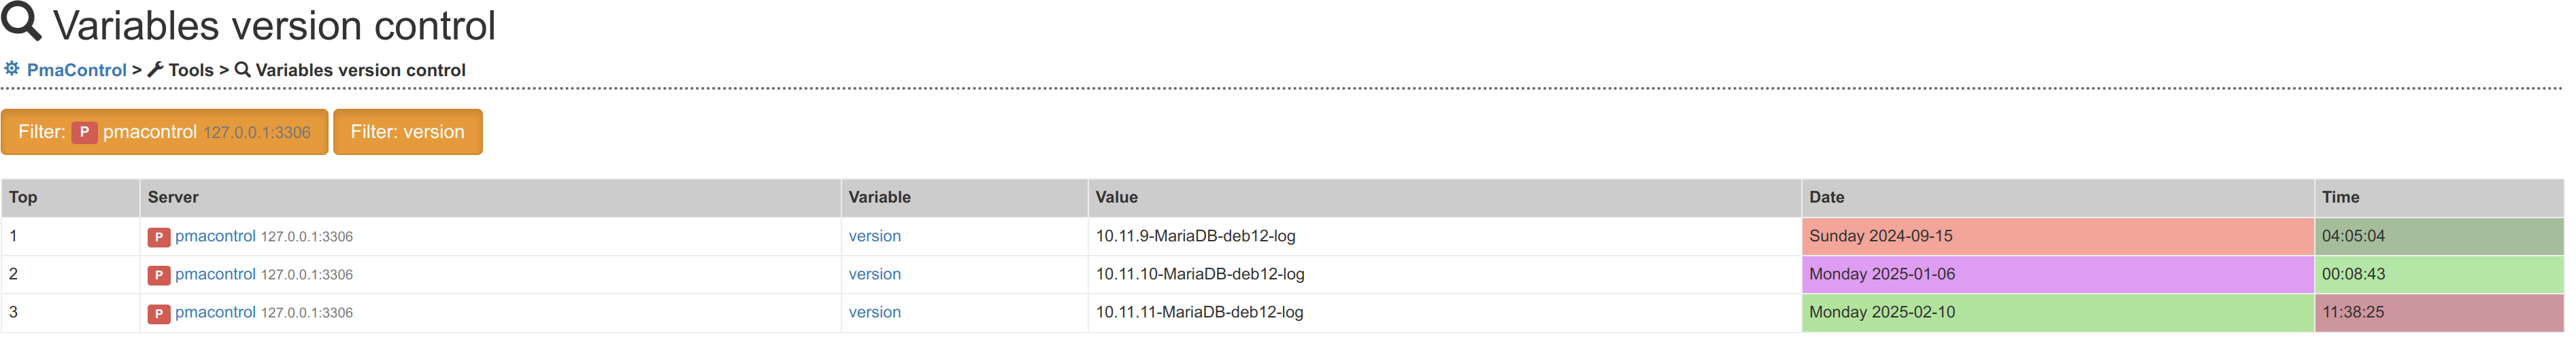Click the breadcrumb magnifier icon before Variables
Viewport: 2576px width, 344px height.
tap(242, 70)
